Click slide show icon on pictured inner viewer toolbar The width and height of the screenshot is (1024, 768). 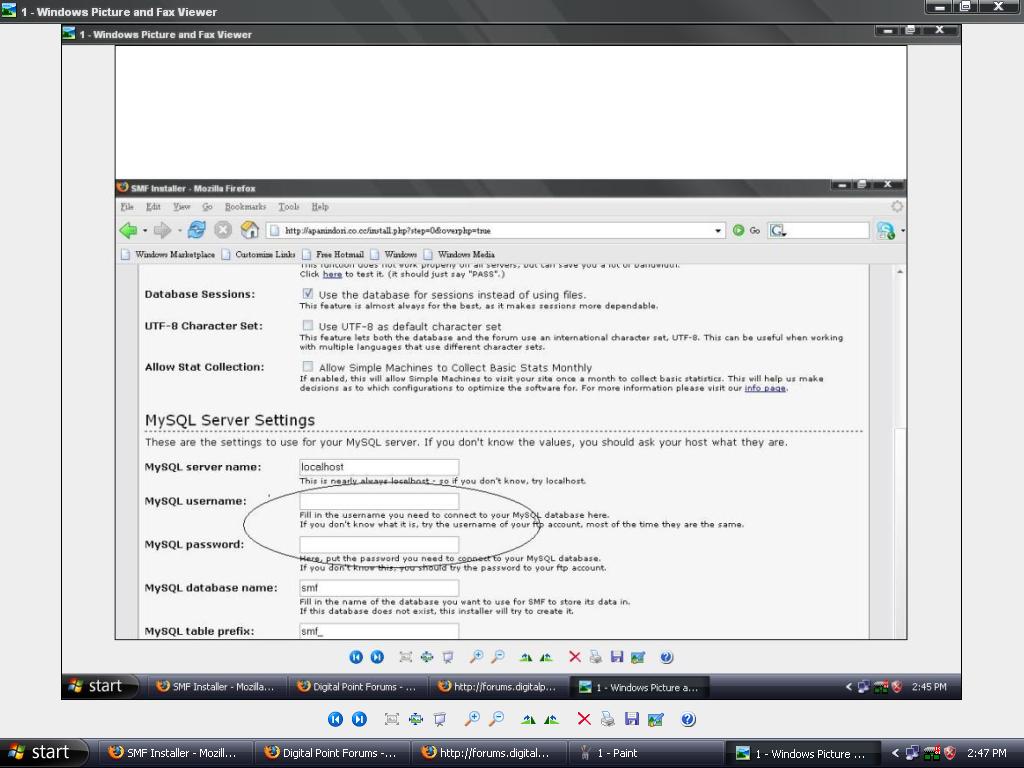point(448,657)
